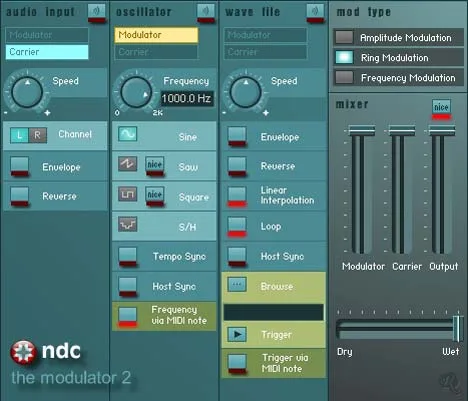Click the 1000.0 Hz frequency field
This screenshot has width=468, height=401.
pyautogui.click(x=187, y=98)
